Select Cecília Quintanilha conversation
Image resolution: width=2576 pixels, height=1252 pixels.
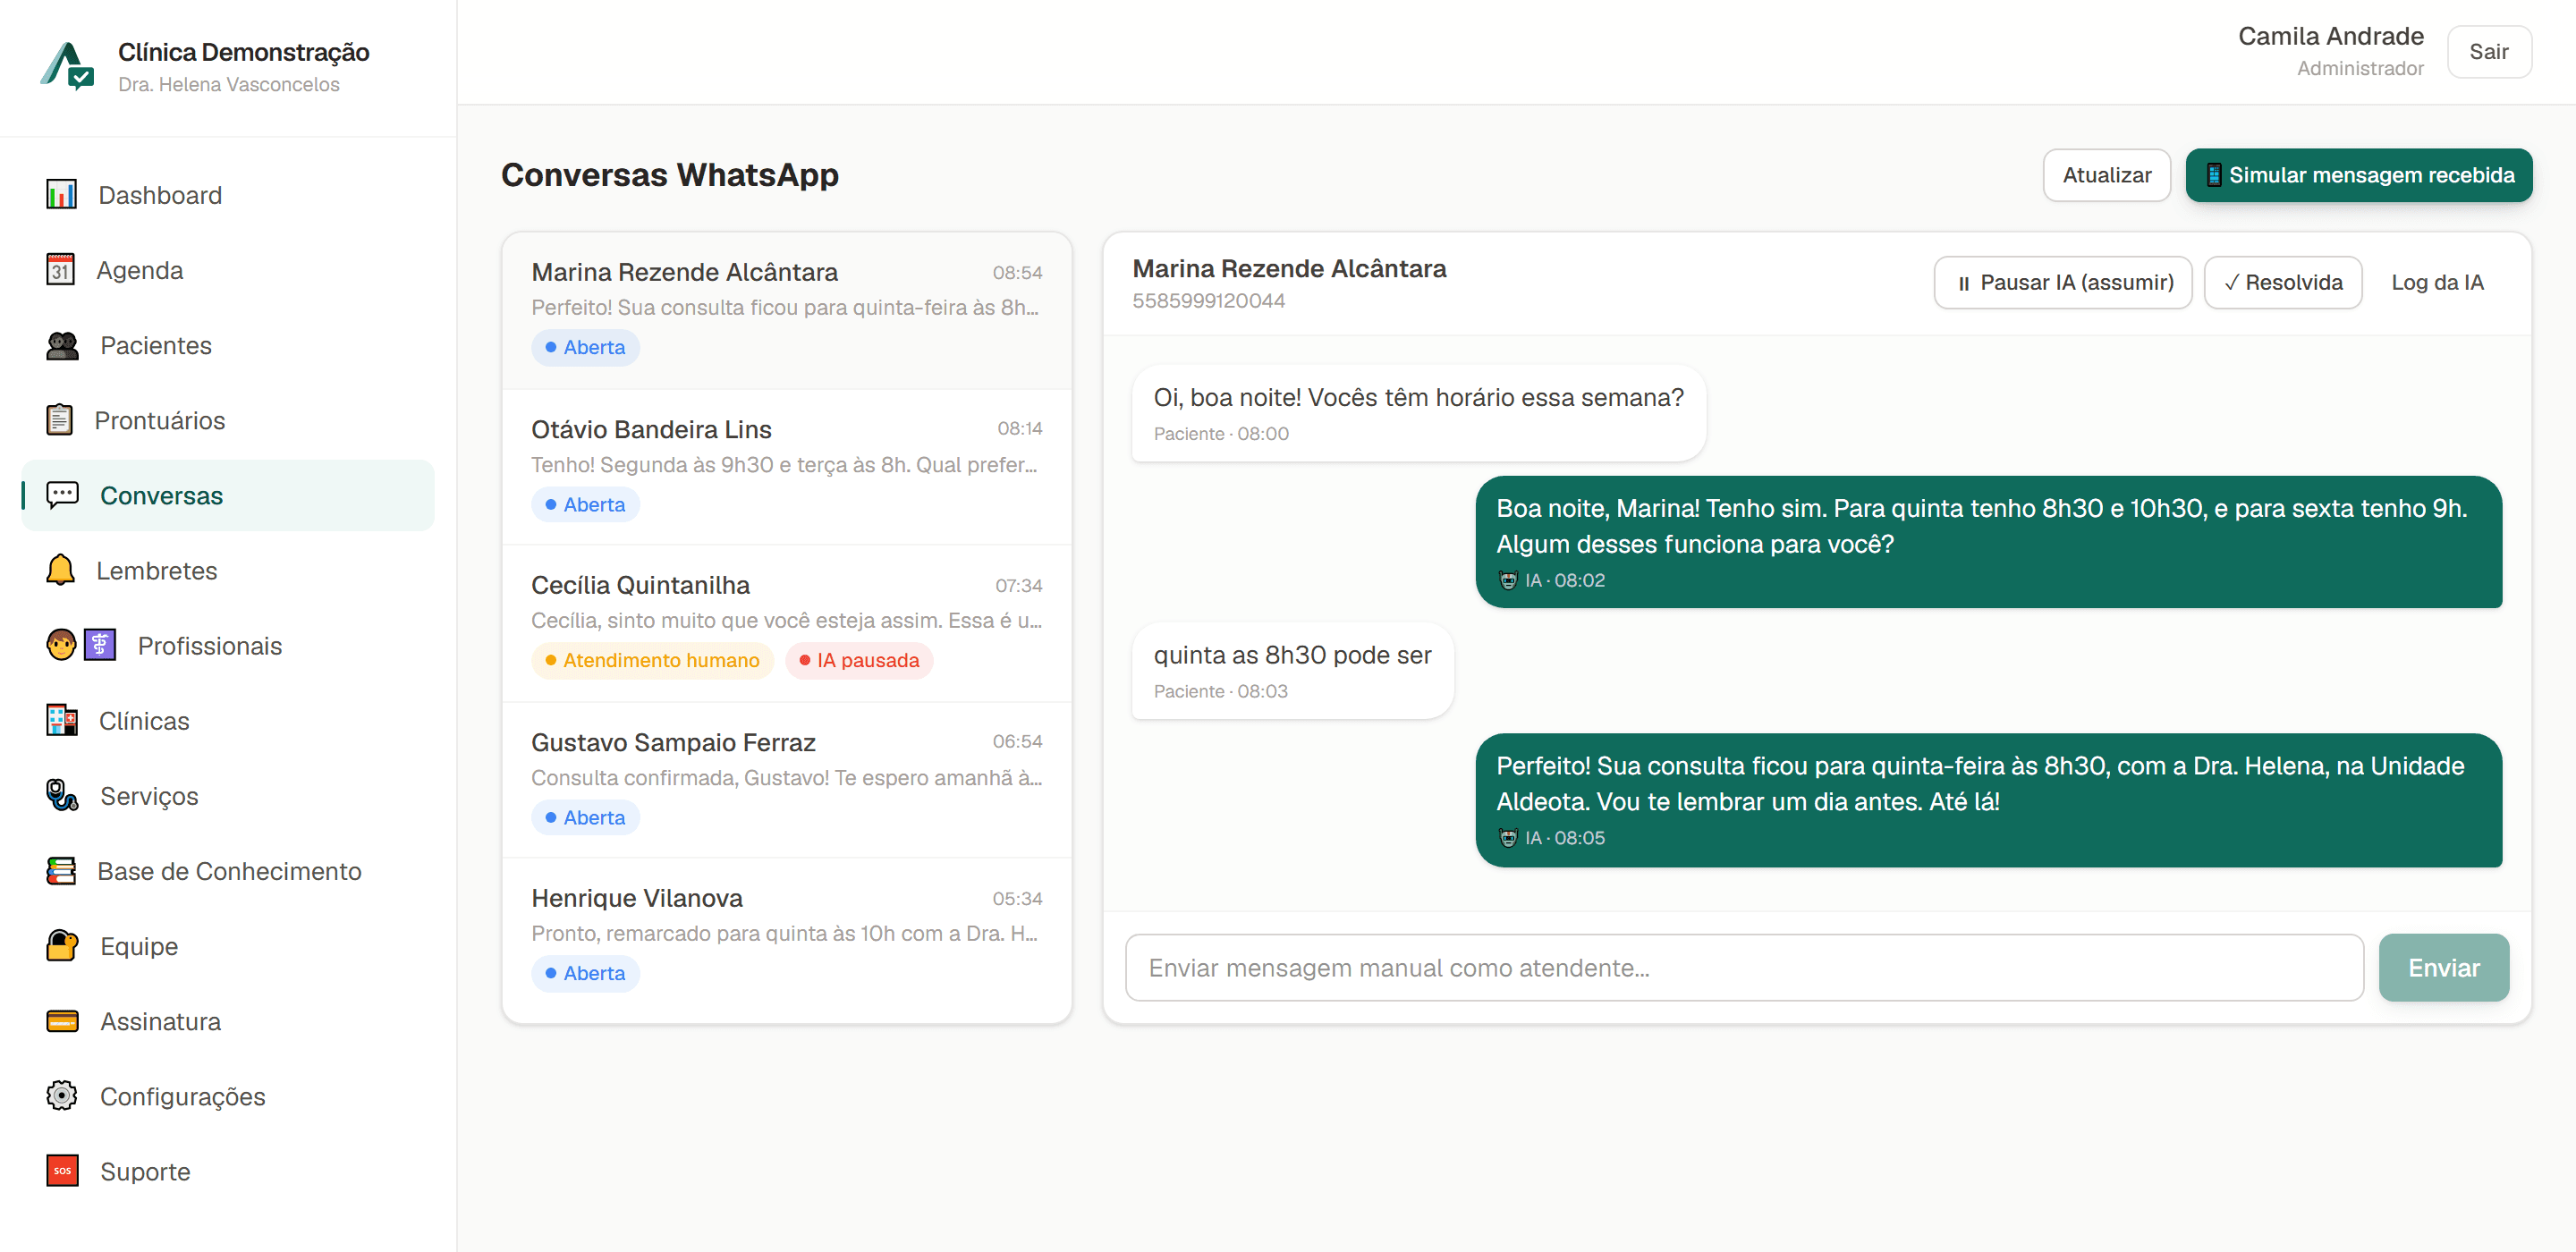coord(787,623)
